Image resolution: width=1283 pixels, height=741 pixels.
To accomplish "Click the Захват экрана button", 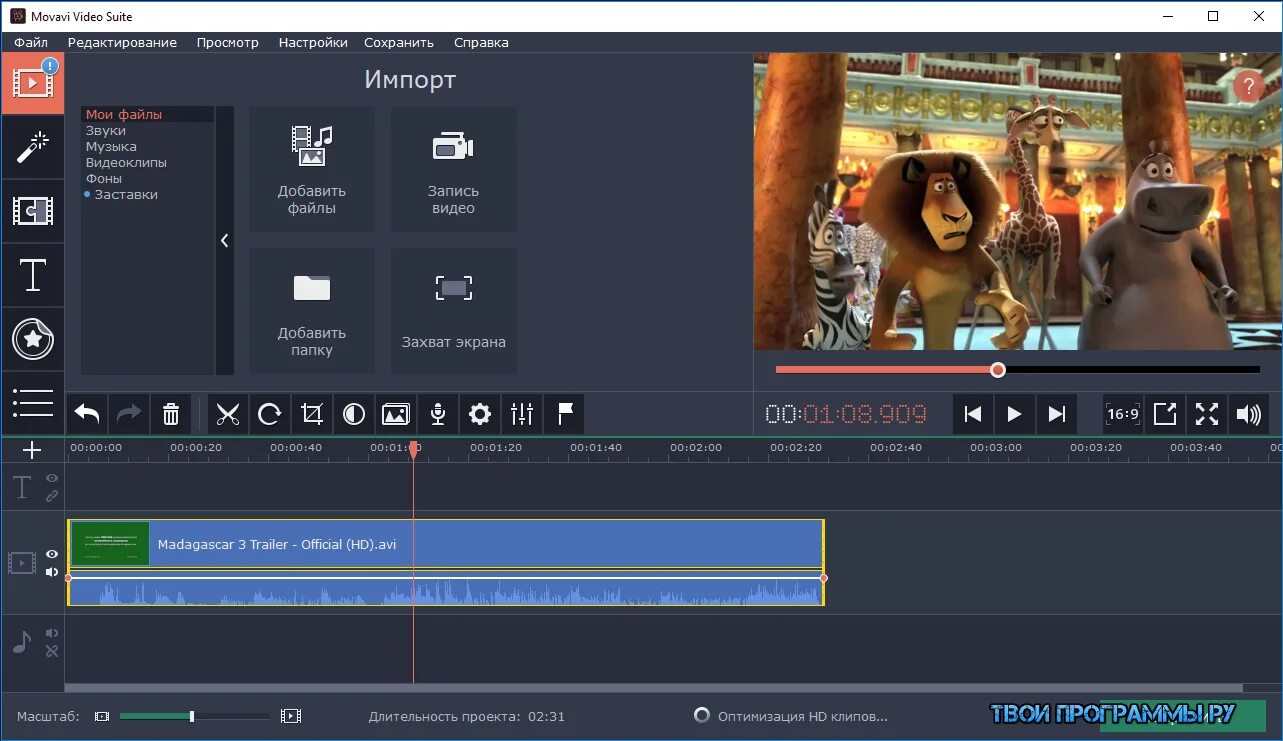I will pyautogui.click(x=454, y=311).
